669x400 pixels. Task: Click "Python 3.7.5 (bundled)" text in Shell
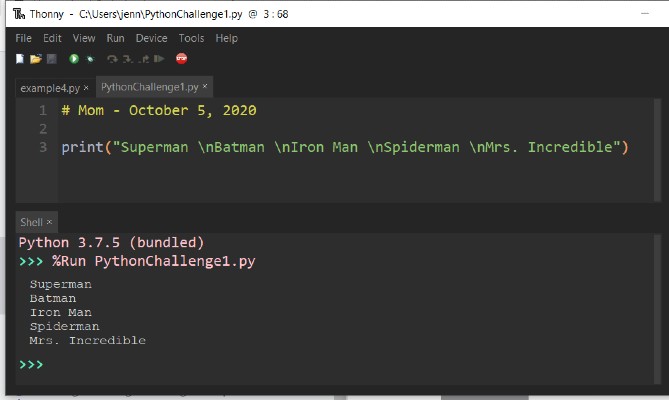point(111,243)
